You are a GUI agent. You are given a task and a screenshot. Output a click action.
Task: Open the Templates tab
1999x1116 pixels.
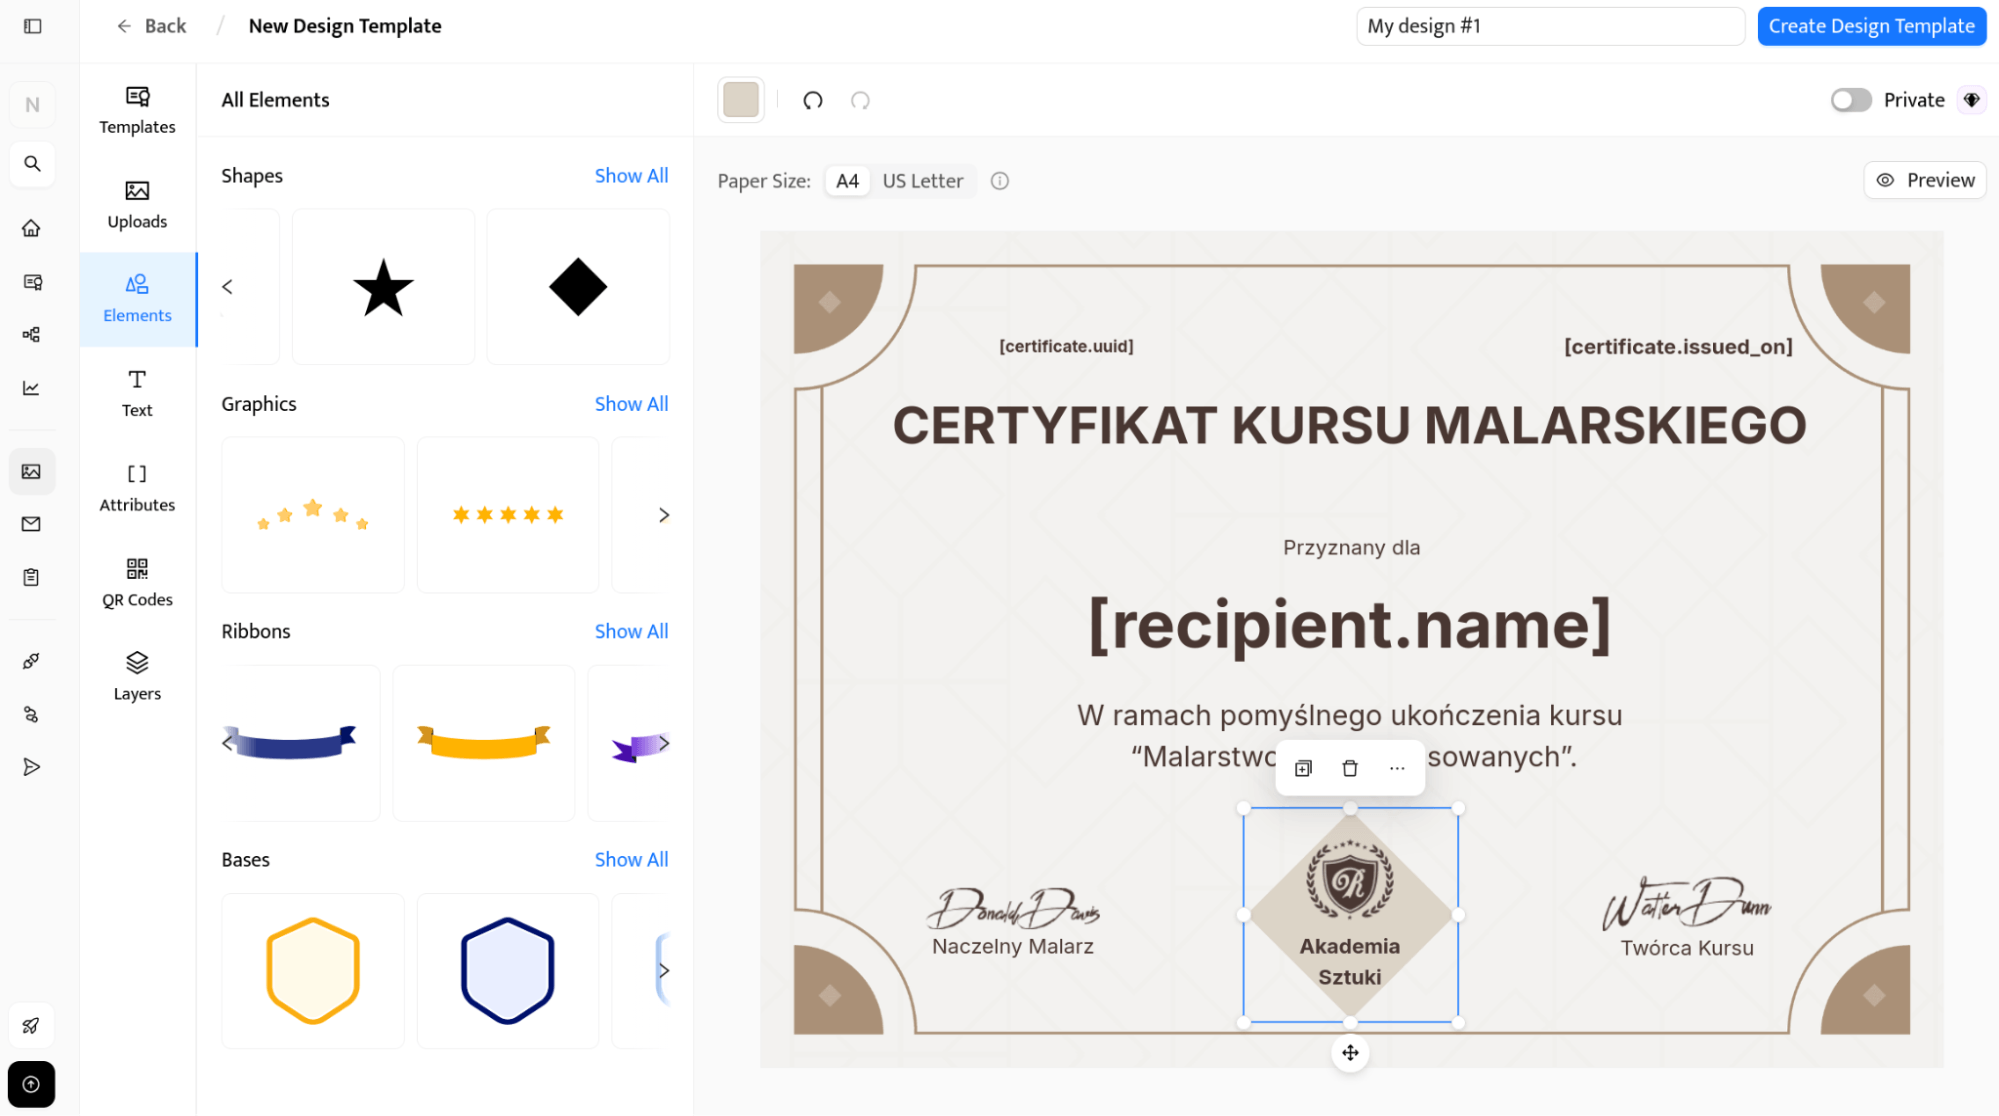point(137,111)
